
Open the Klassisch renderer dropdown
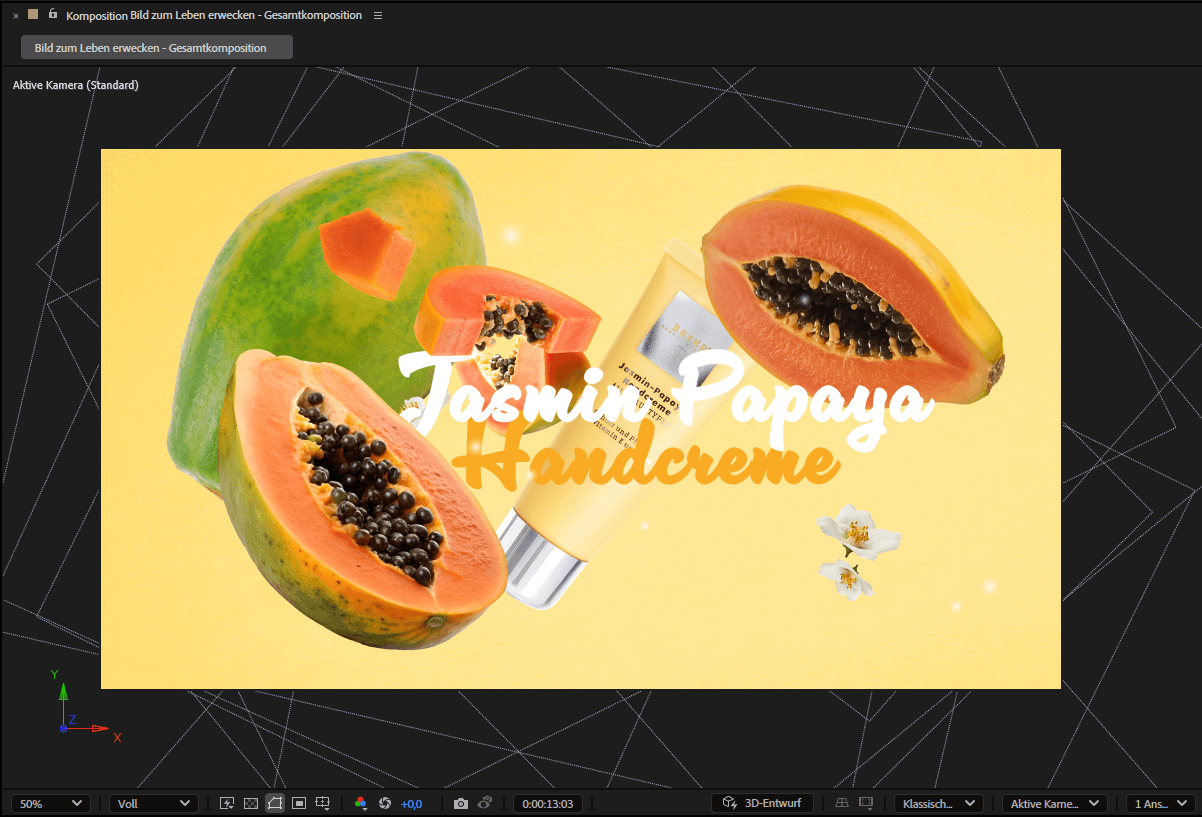[937, 804]
